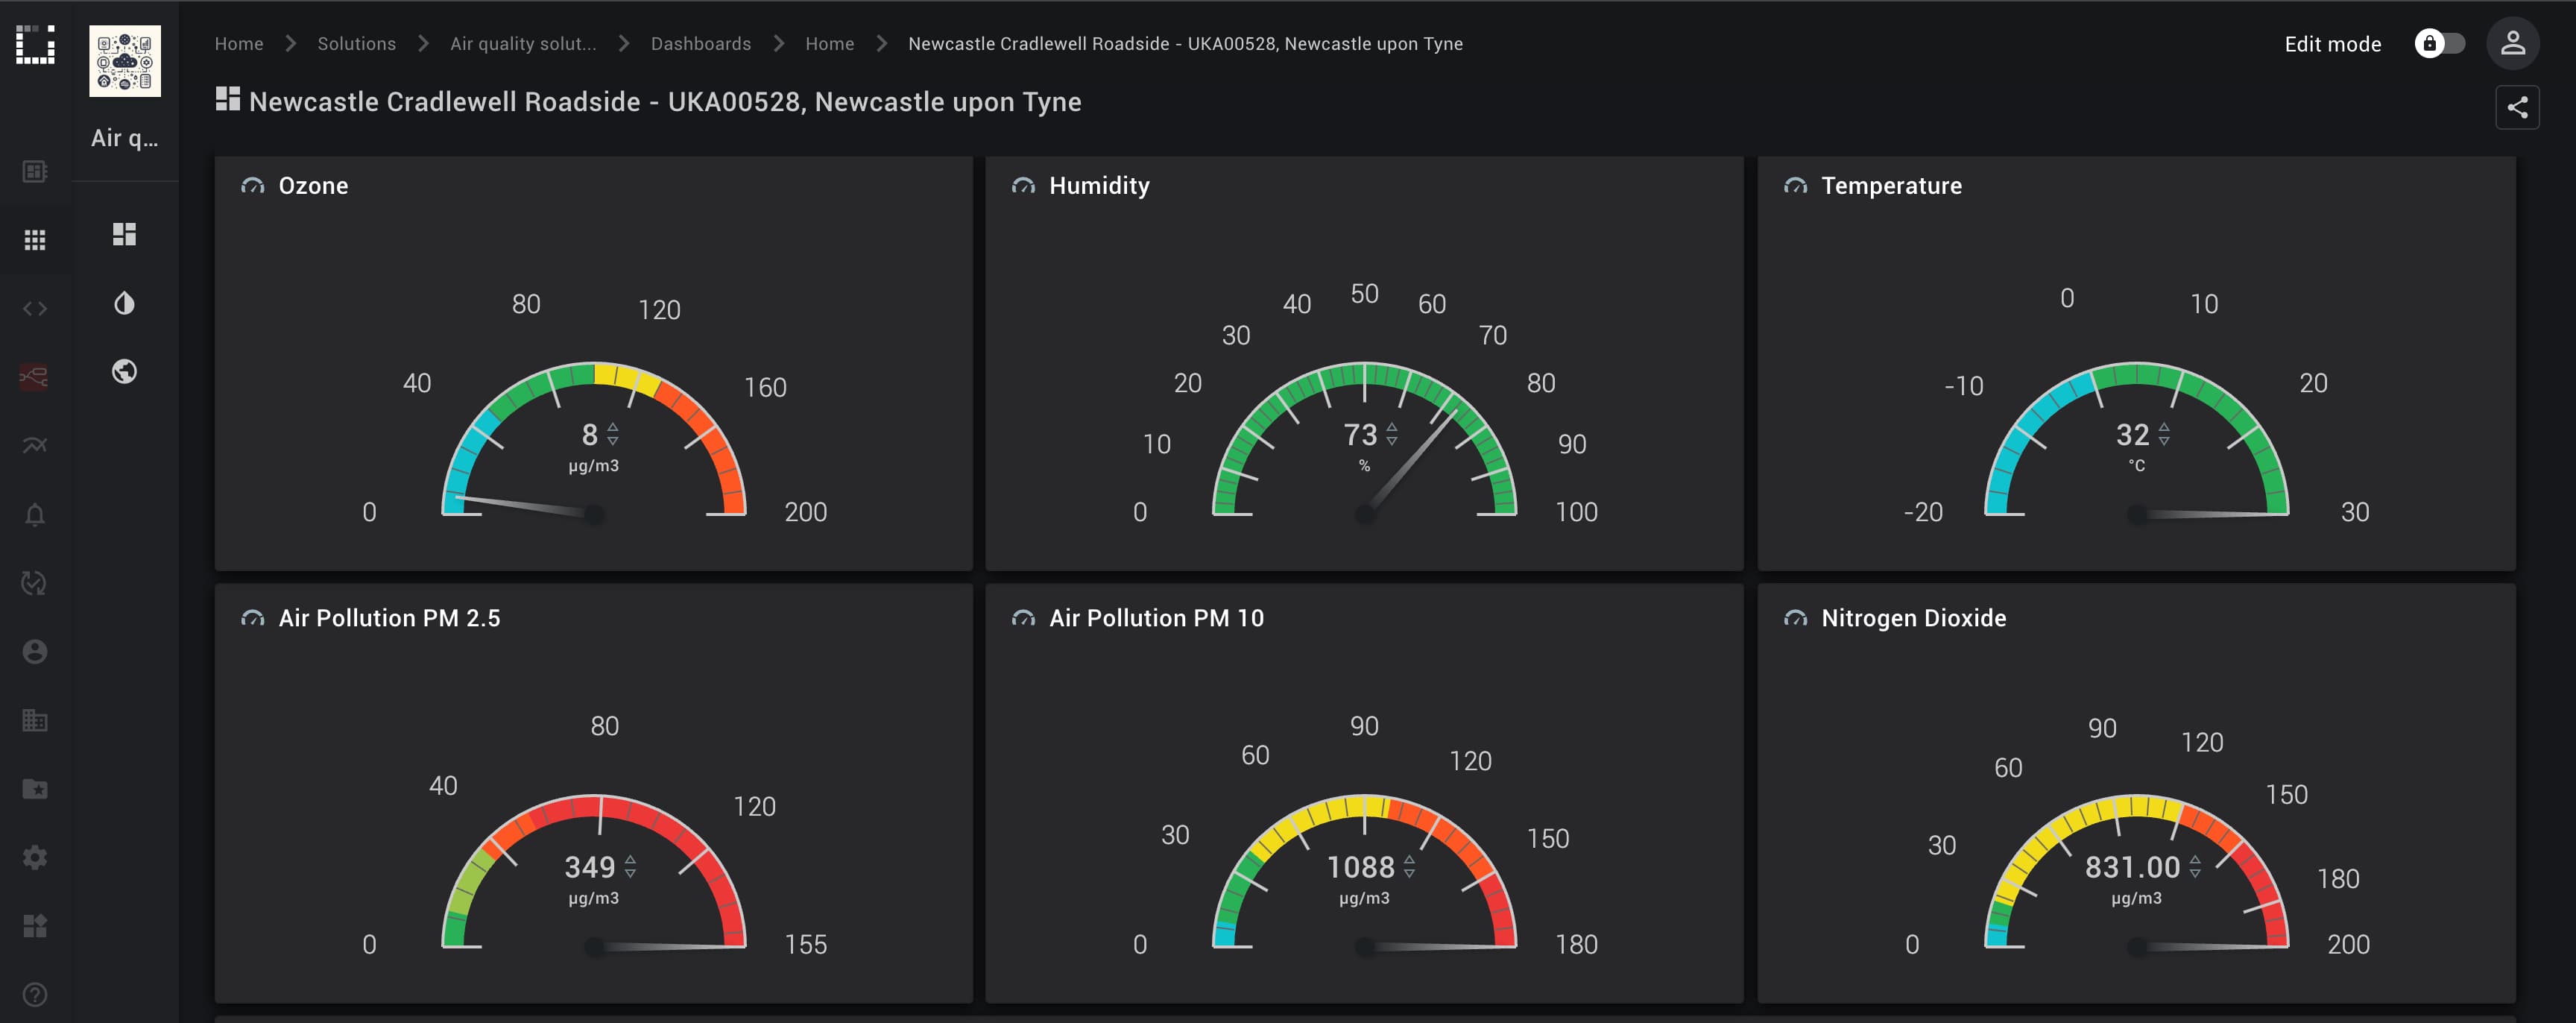The image size is (2576, 1023).
Task: Go to the Air quality solut... breadcrumb
Action: pyautogui.click(x=523, y=44)
